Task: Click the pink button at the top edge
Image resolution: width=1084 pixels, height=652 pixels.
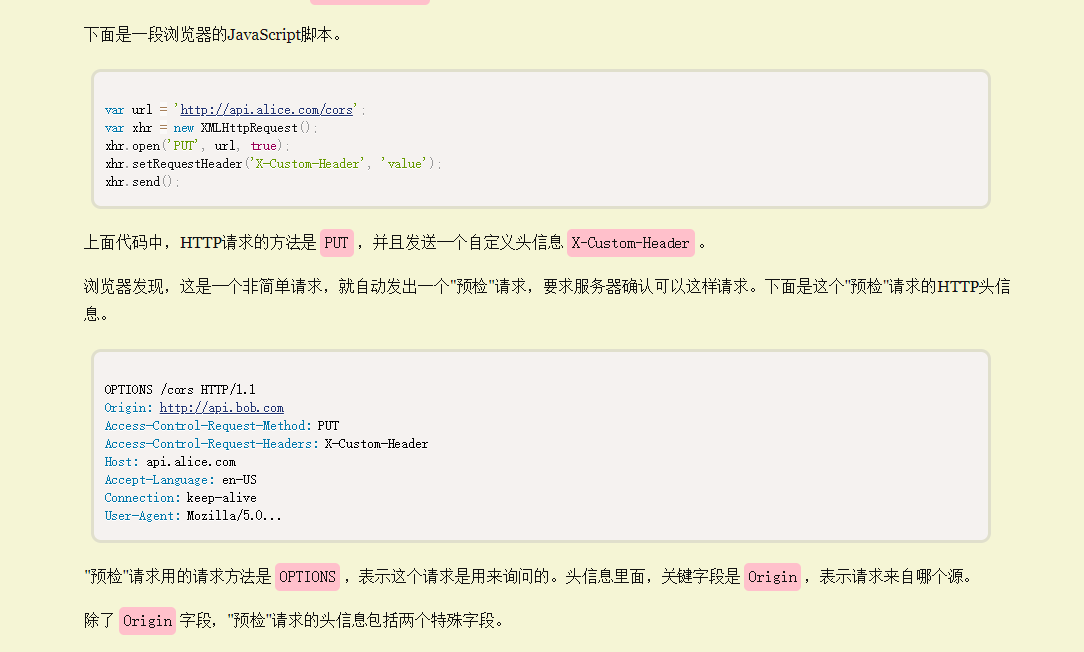Action: point(369,2)
